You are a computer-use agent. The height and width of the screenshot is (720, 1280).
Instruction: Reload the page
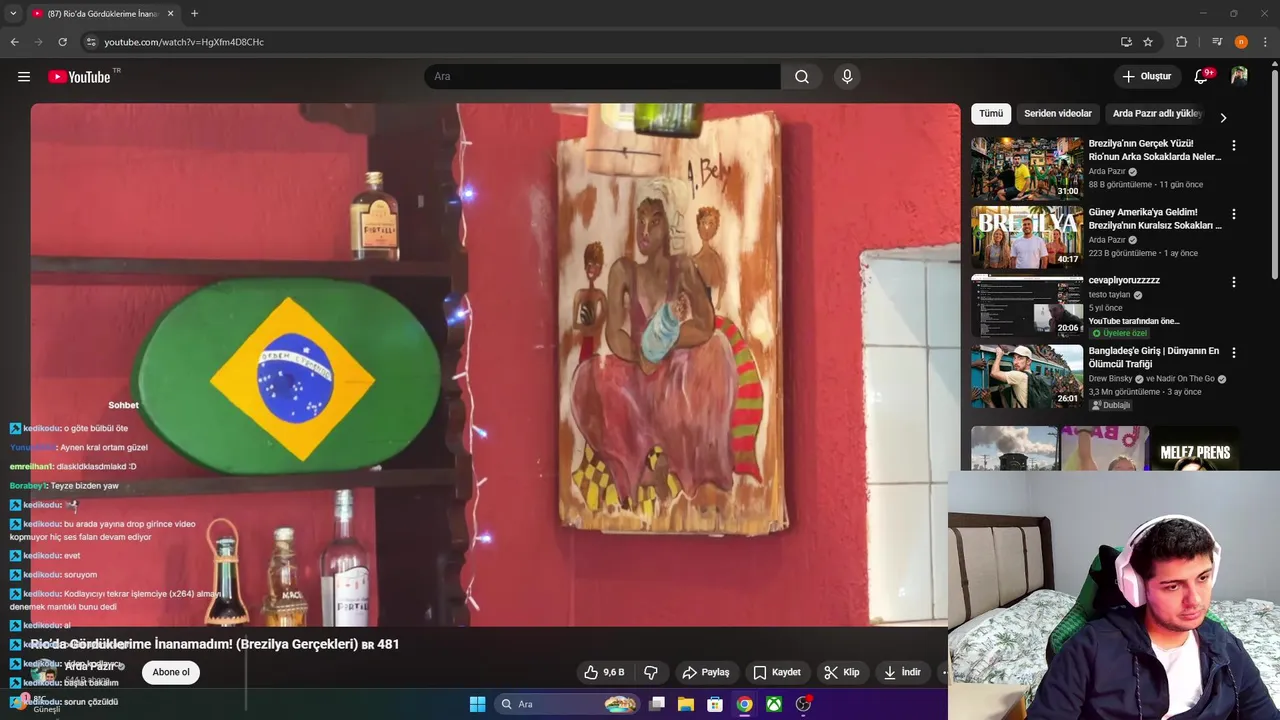tap(62, 42)
